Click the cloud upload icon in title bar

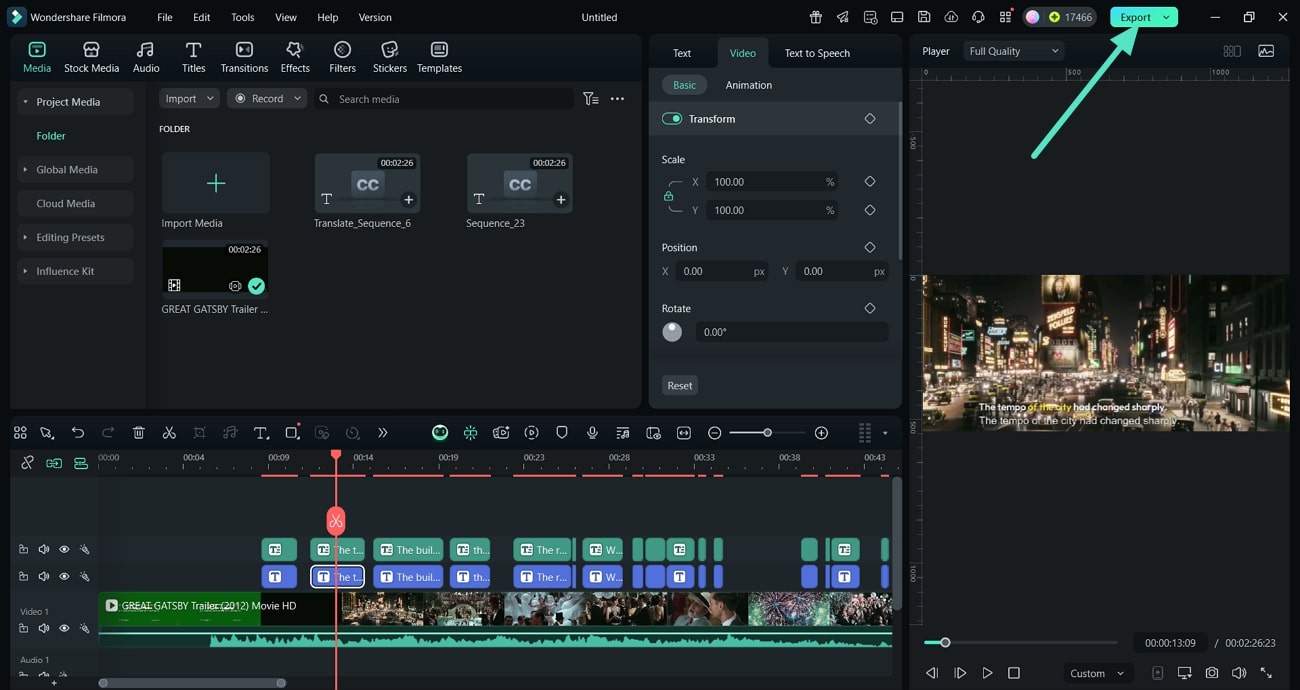click(951, 17)
